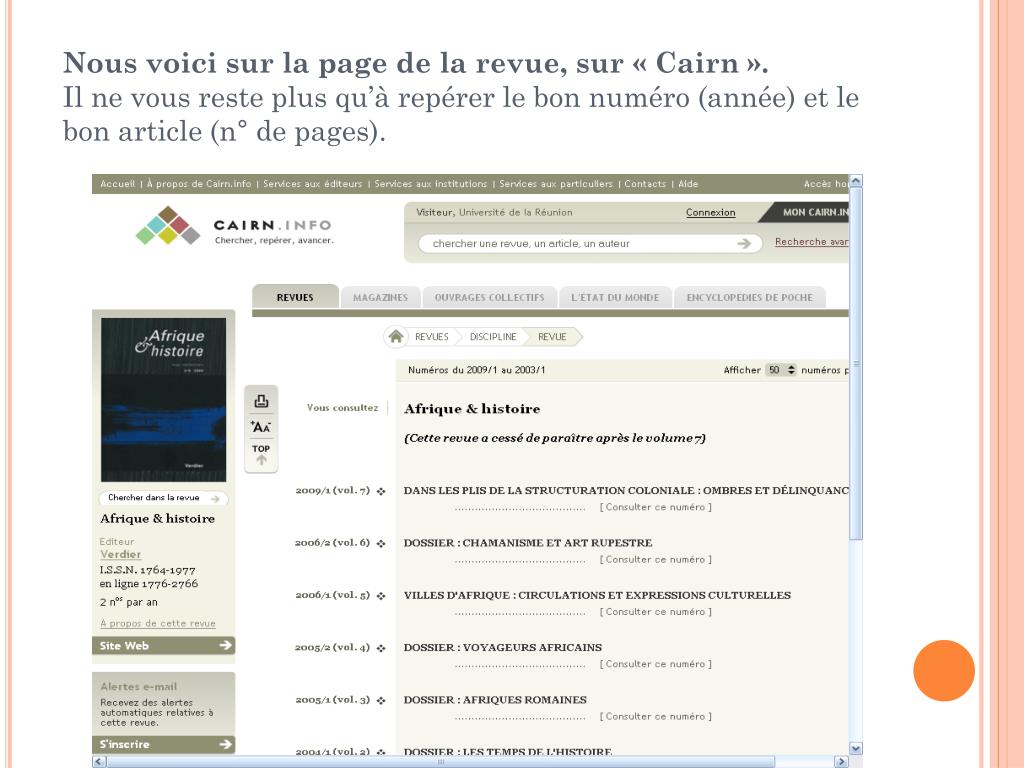Image resolution: width=1024 pixels, height=768 pixels.
Task: Select the MAGAZINES tab
Action: pyautogui.click(x=380, y=297)
